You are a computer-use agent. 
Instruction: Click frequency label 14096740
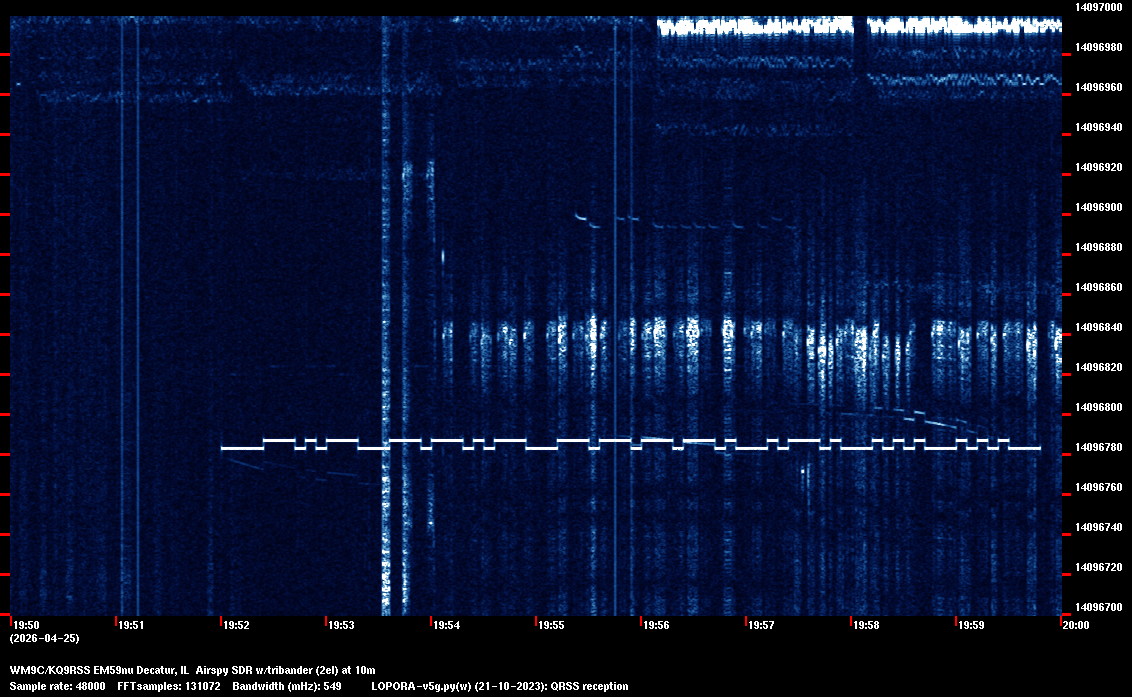(x=1099, y=527)
